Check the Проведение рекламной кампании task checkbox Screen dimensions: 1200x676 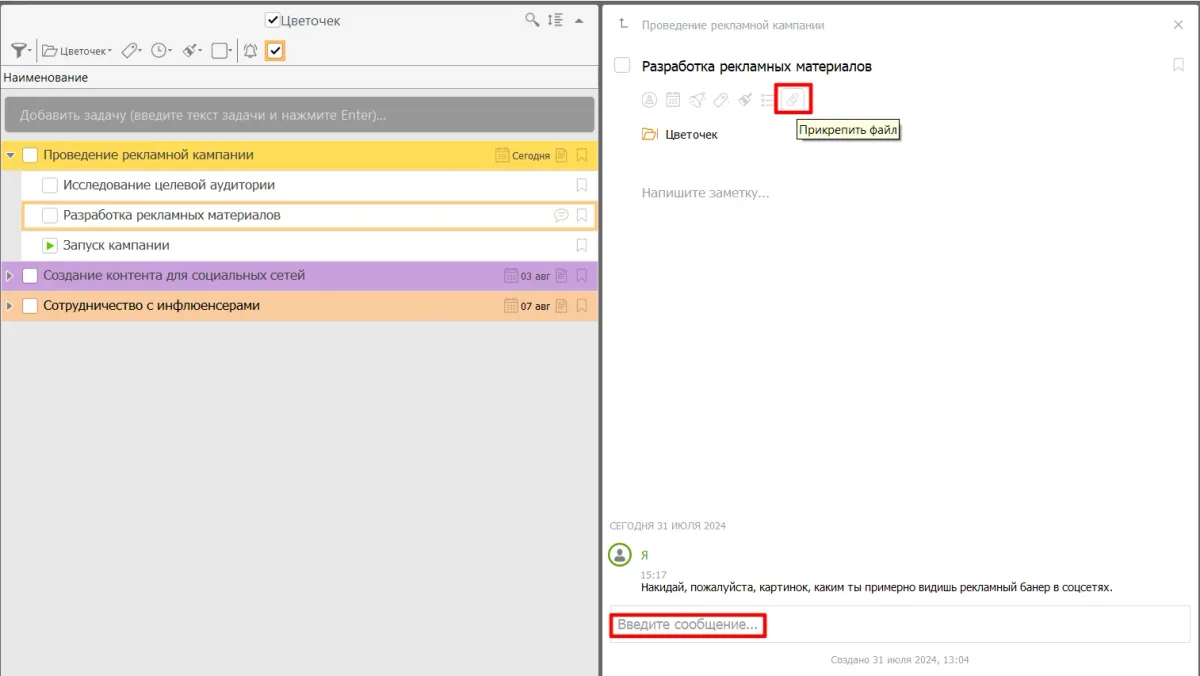30,155
